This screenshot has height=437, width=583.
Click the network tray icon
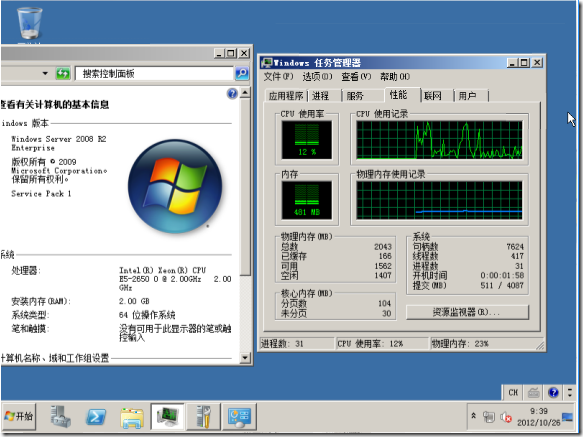click(x=489, y=417)
